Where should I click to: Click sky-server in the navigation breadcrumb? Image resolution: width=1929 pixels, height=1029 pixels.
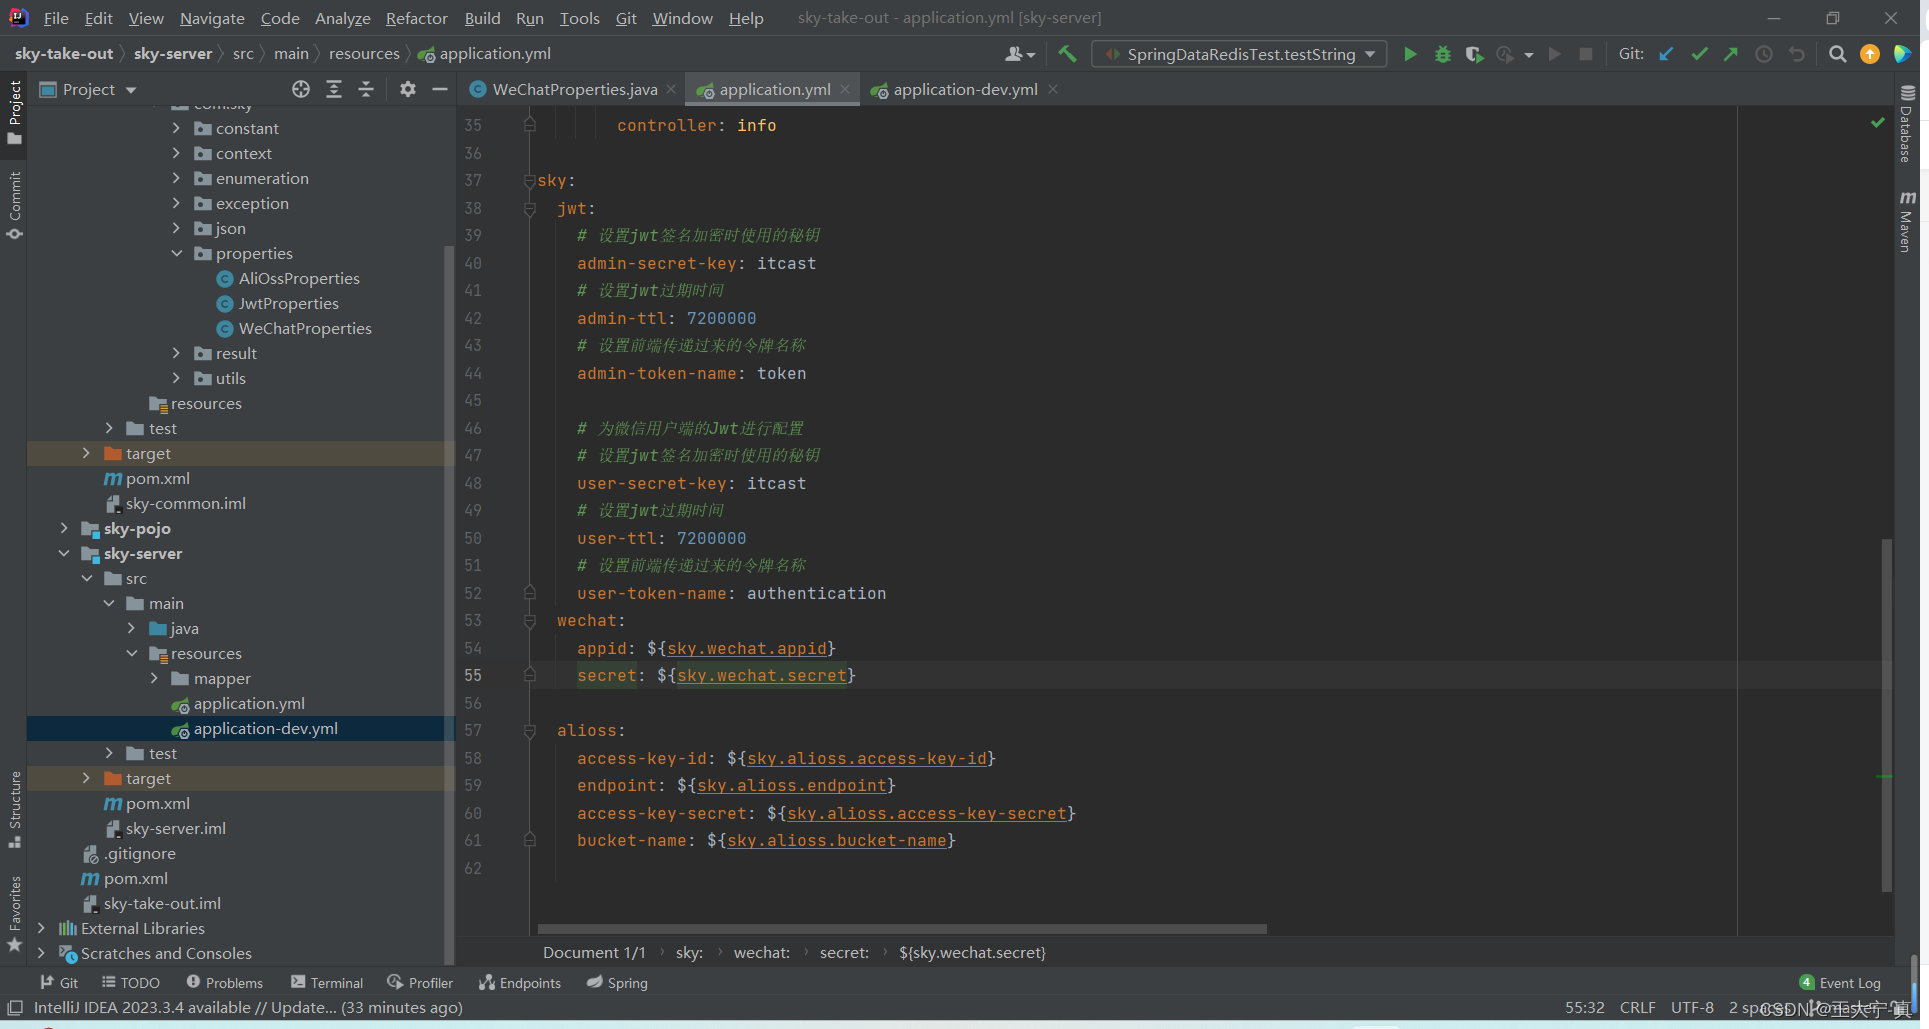click(173, 54)
